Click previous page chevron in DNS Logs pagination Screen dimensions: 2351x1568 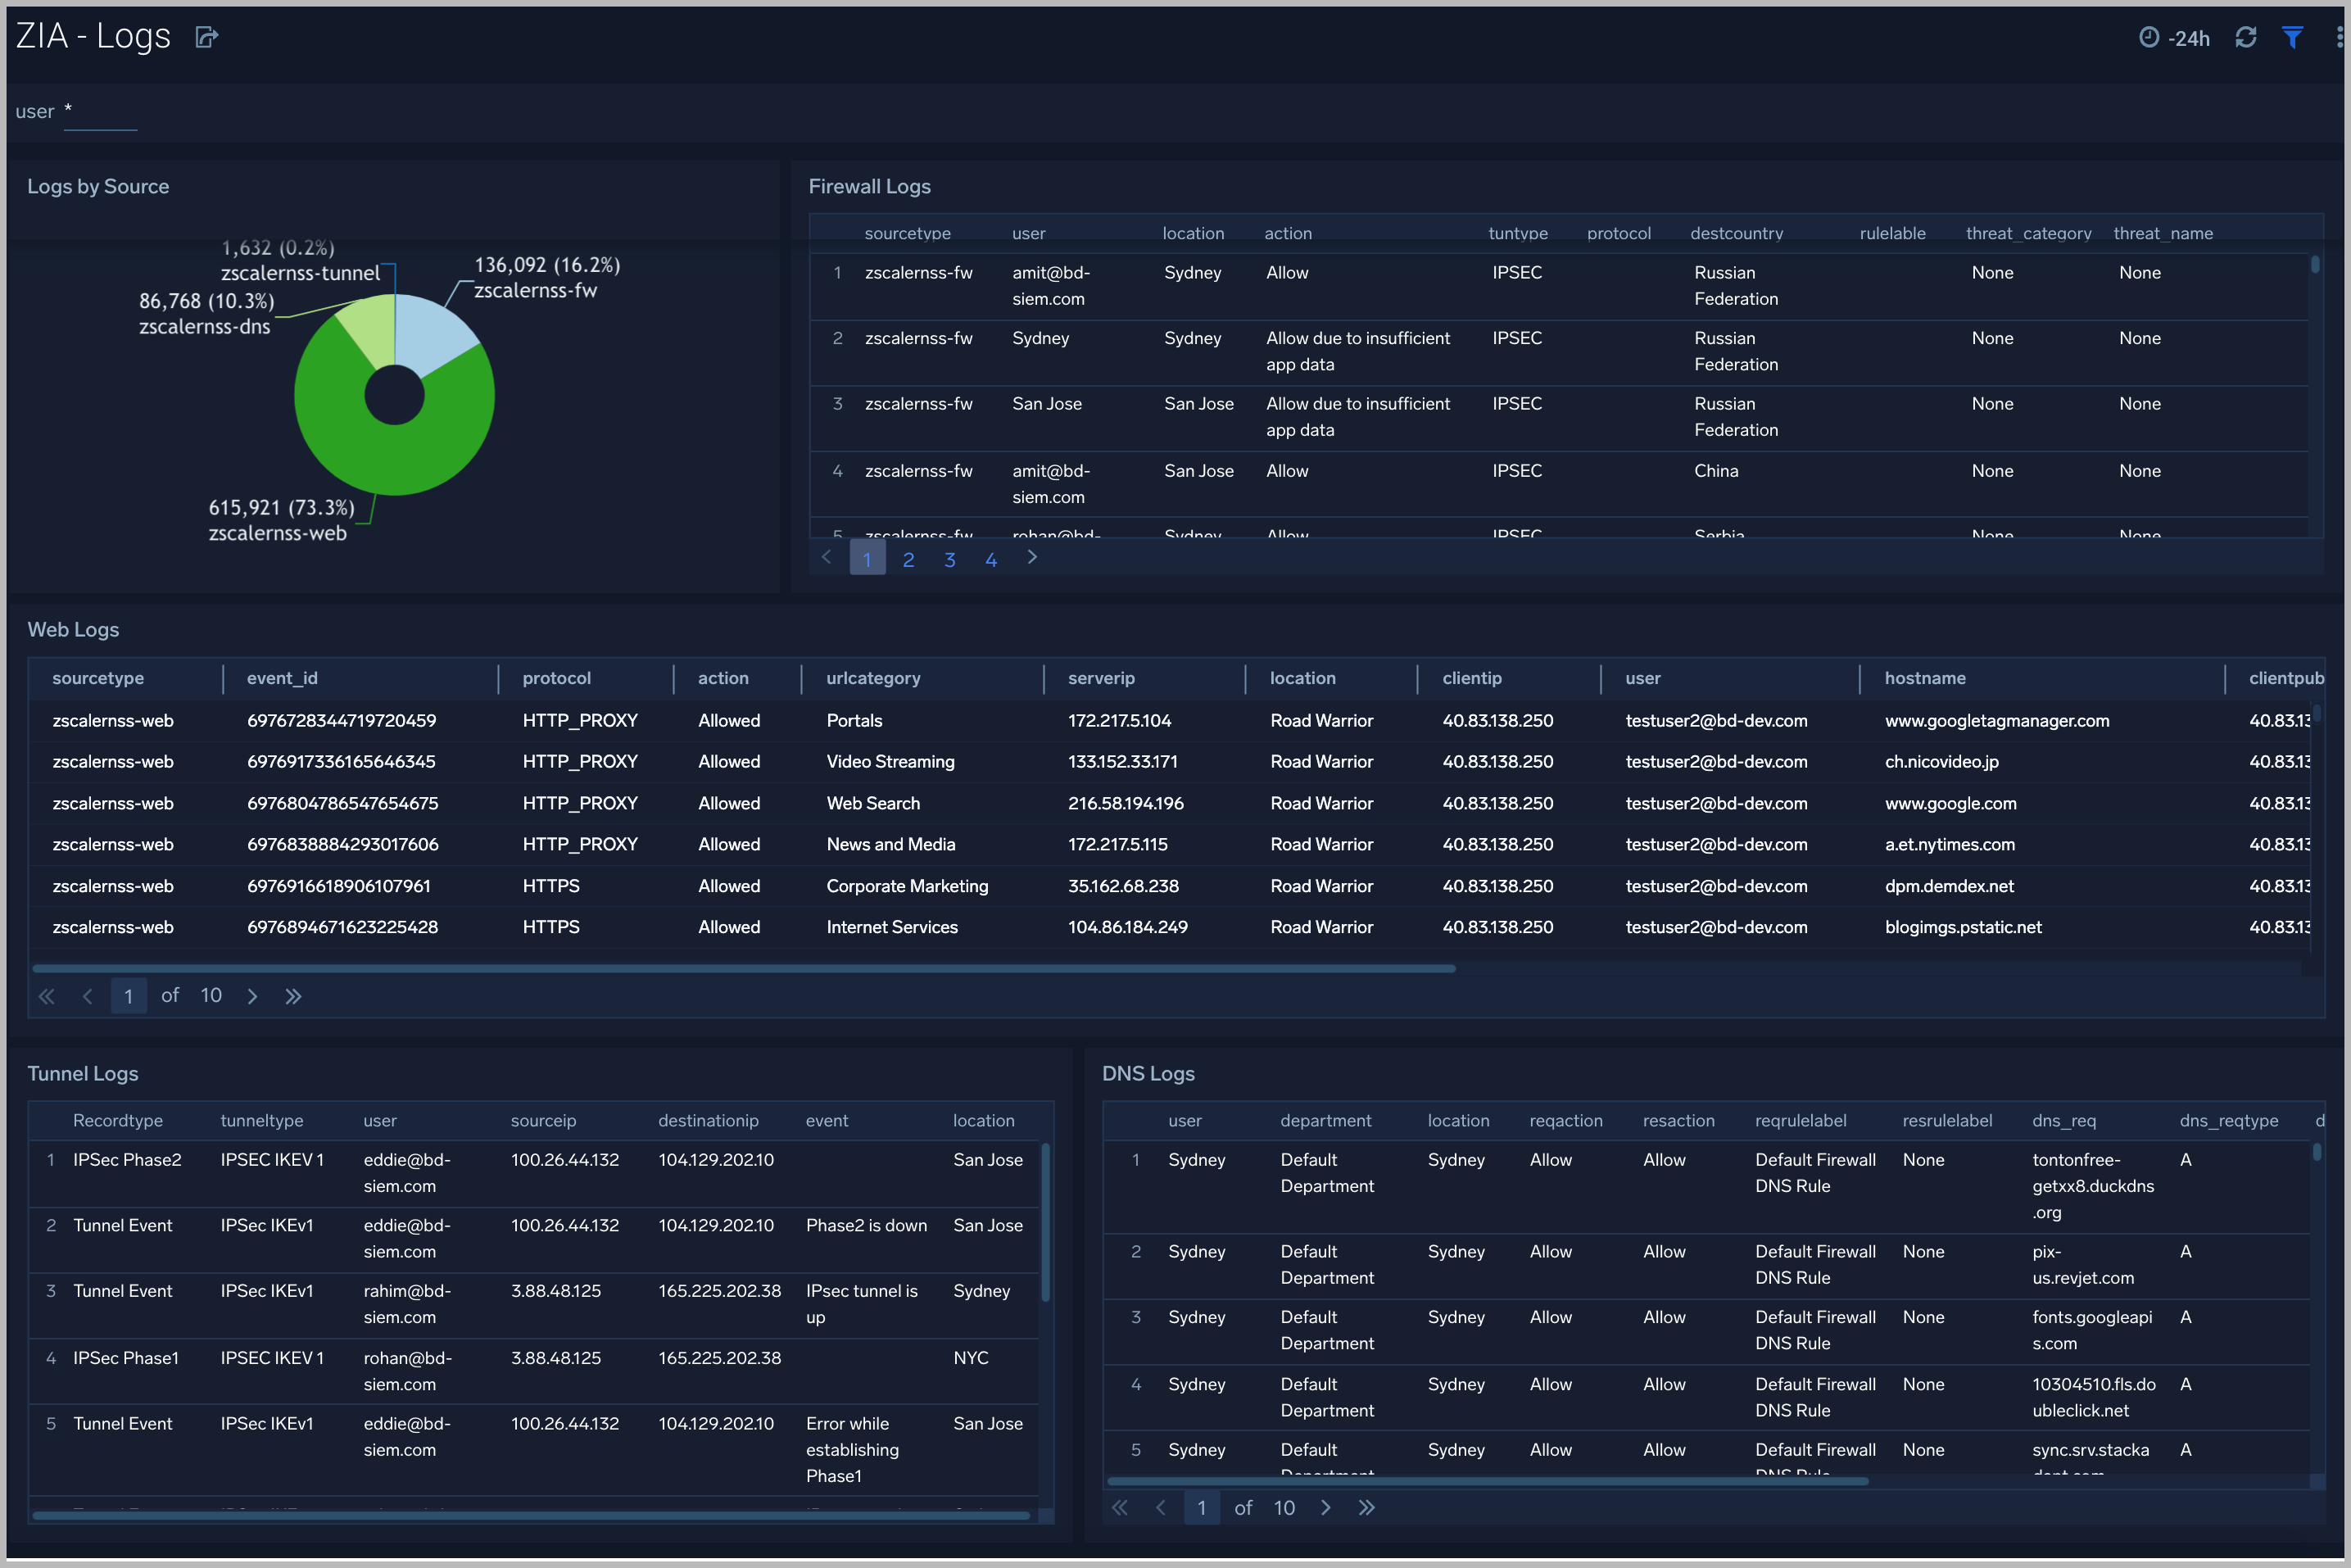1161,1507
